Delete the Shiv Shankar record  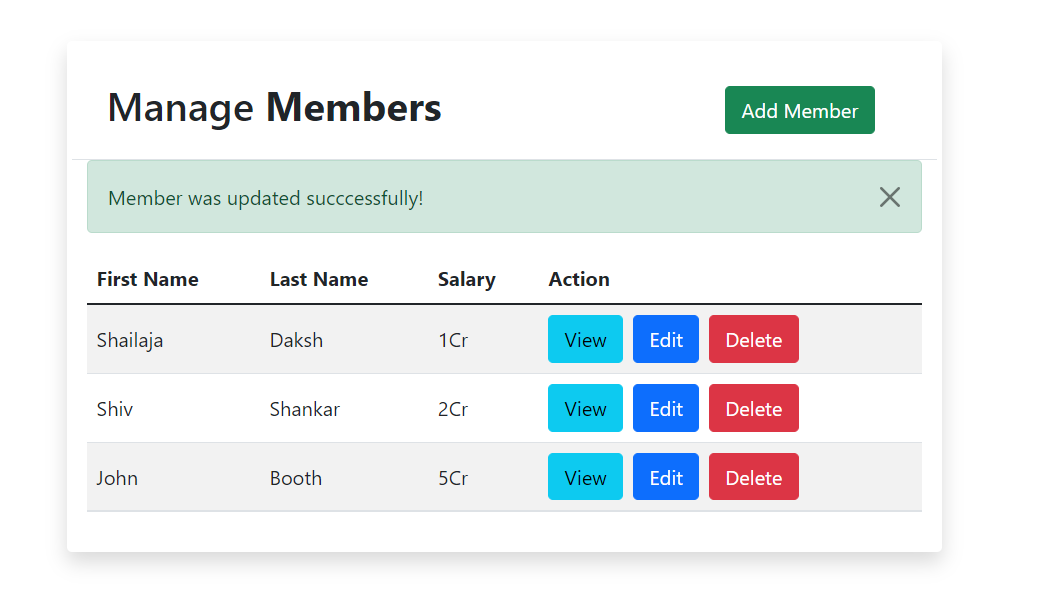[x=753, y=408]
